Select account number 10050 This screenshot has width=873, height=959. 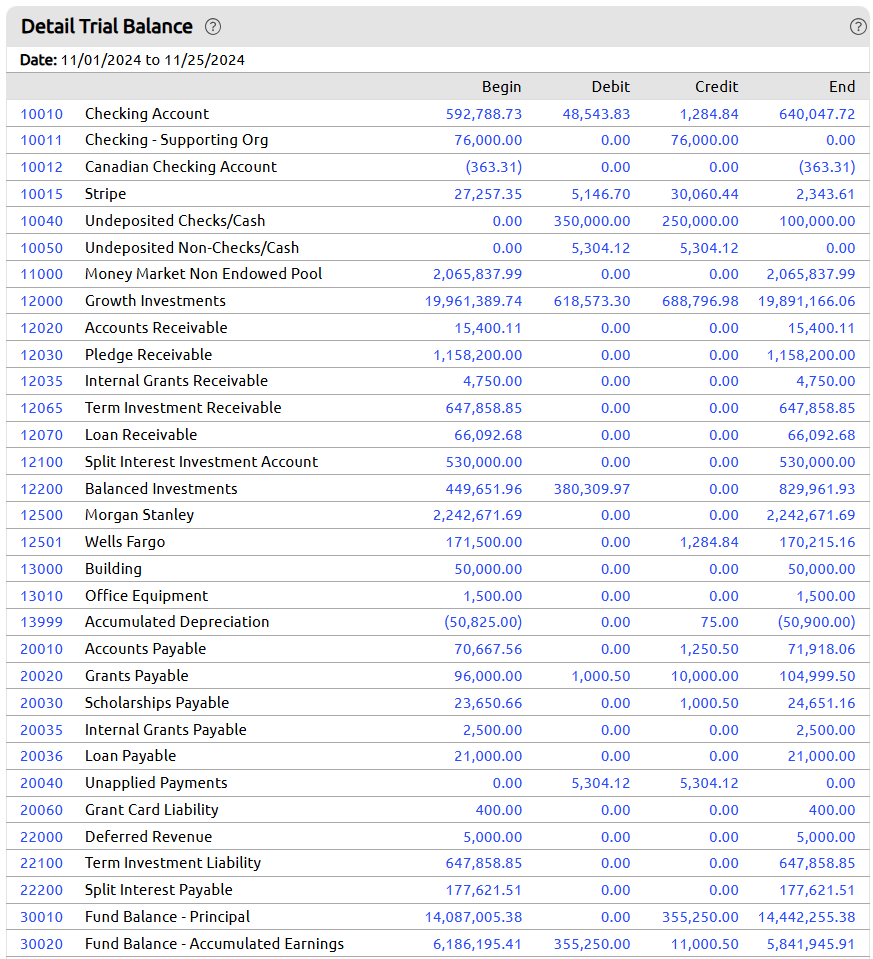pos(42,248)
